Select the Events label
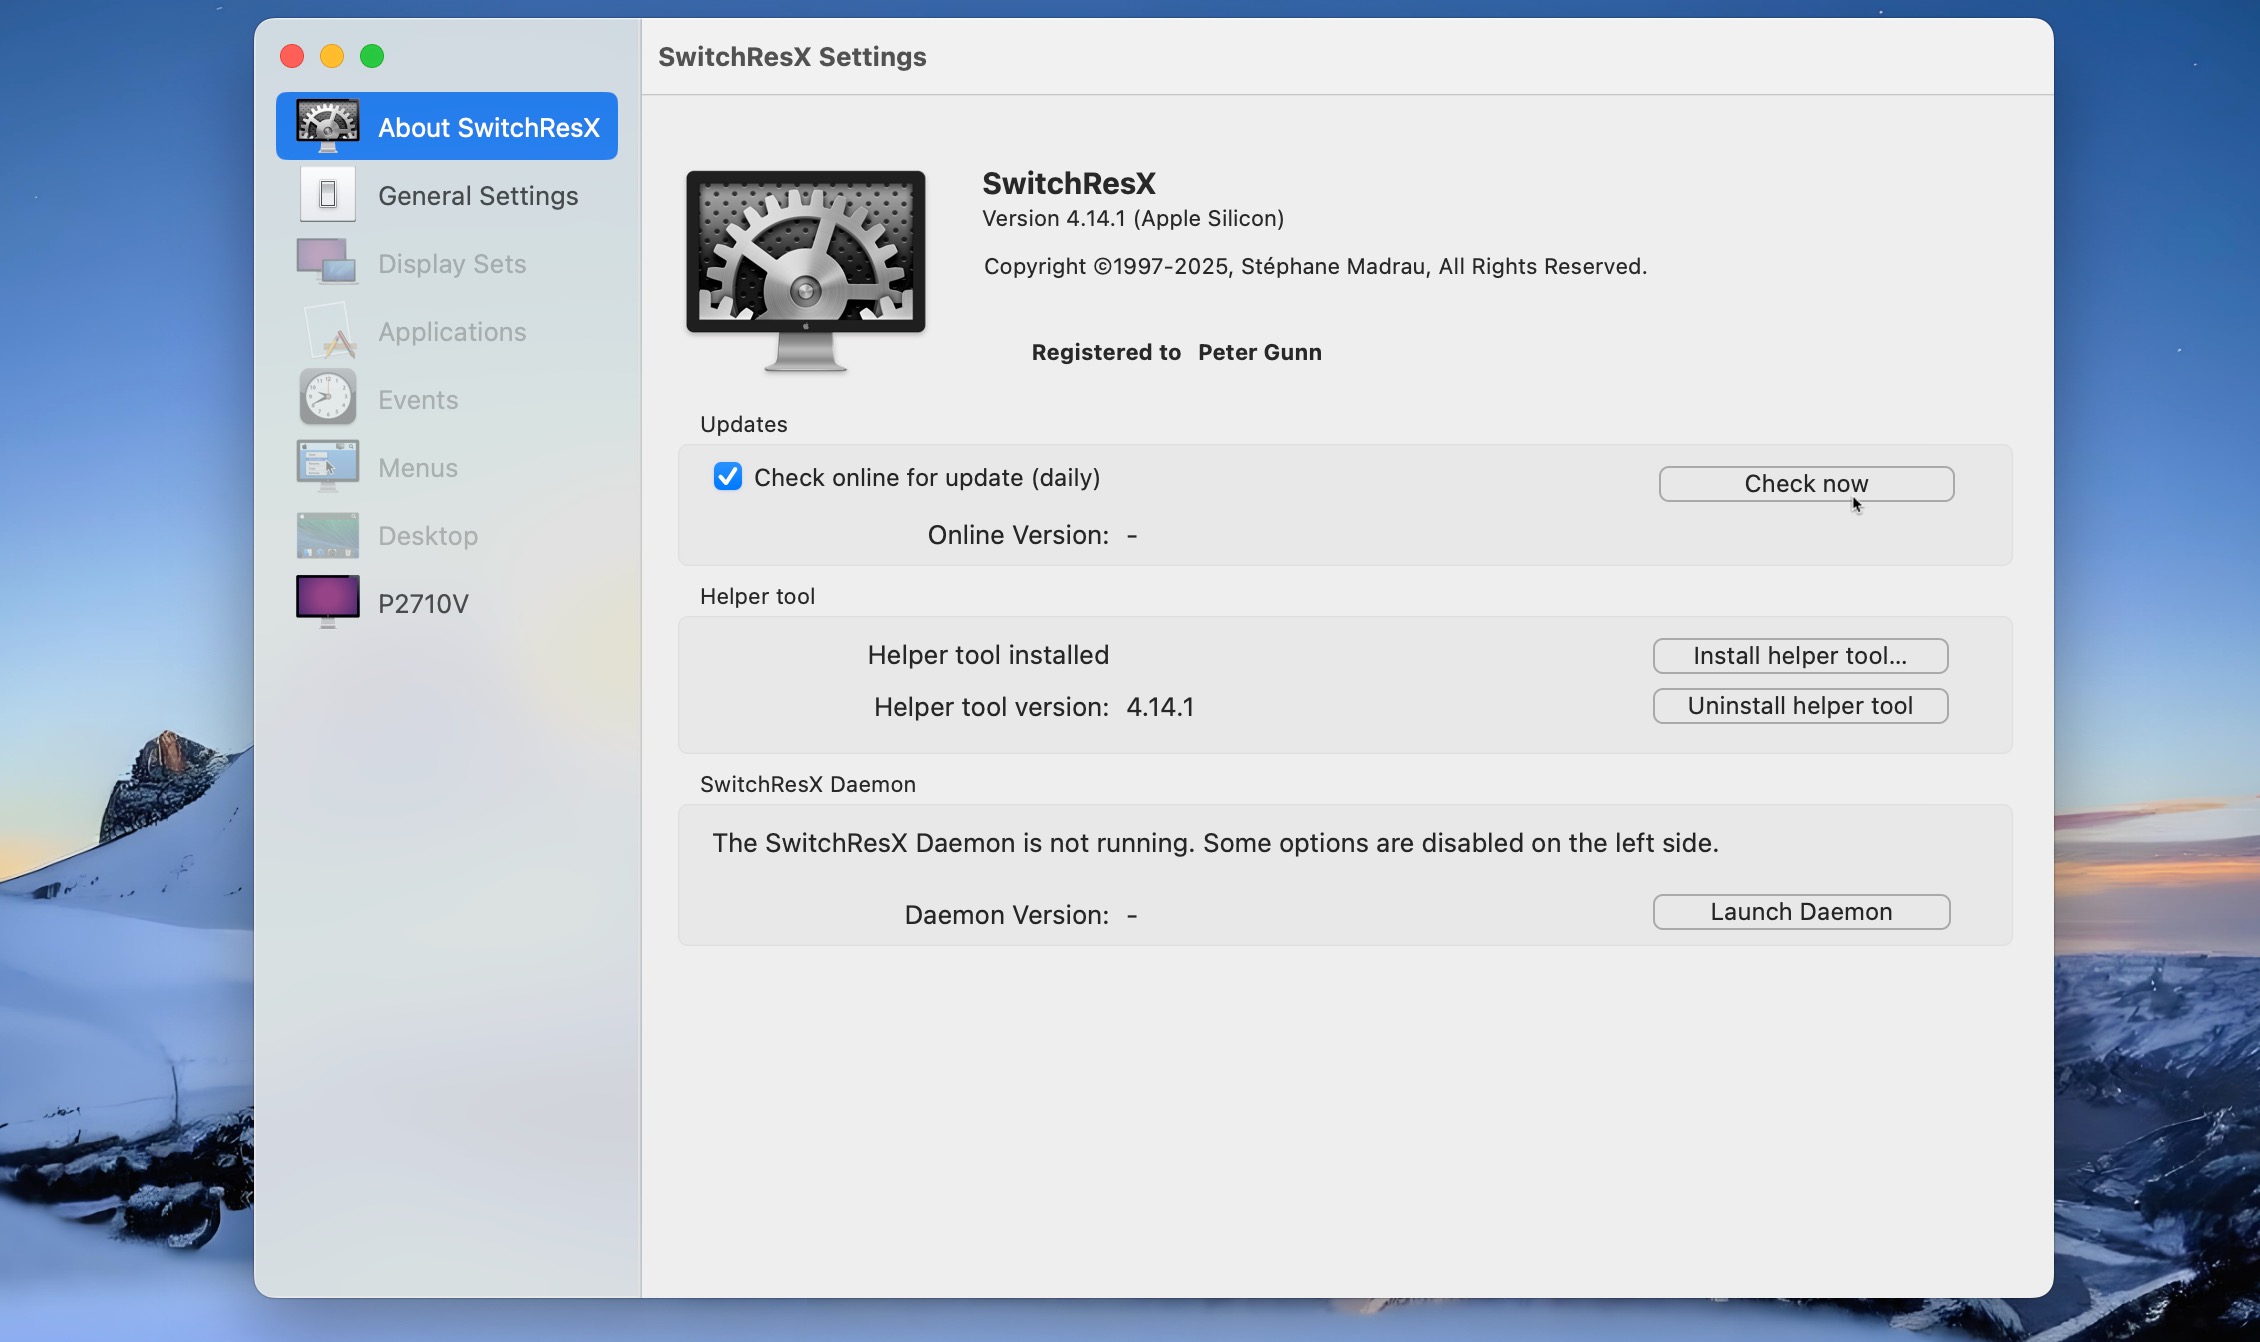Image resolution: width=2260 pixels, height=1342 pixels. (x=418, y=400)
